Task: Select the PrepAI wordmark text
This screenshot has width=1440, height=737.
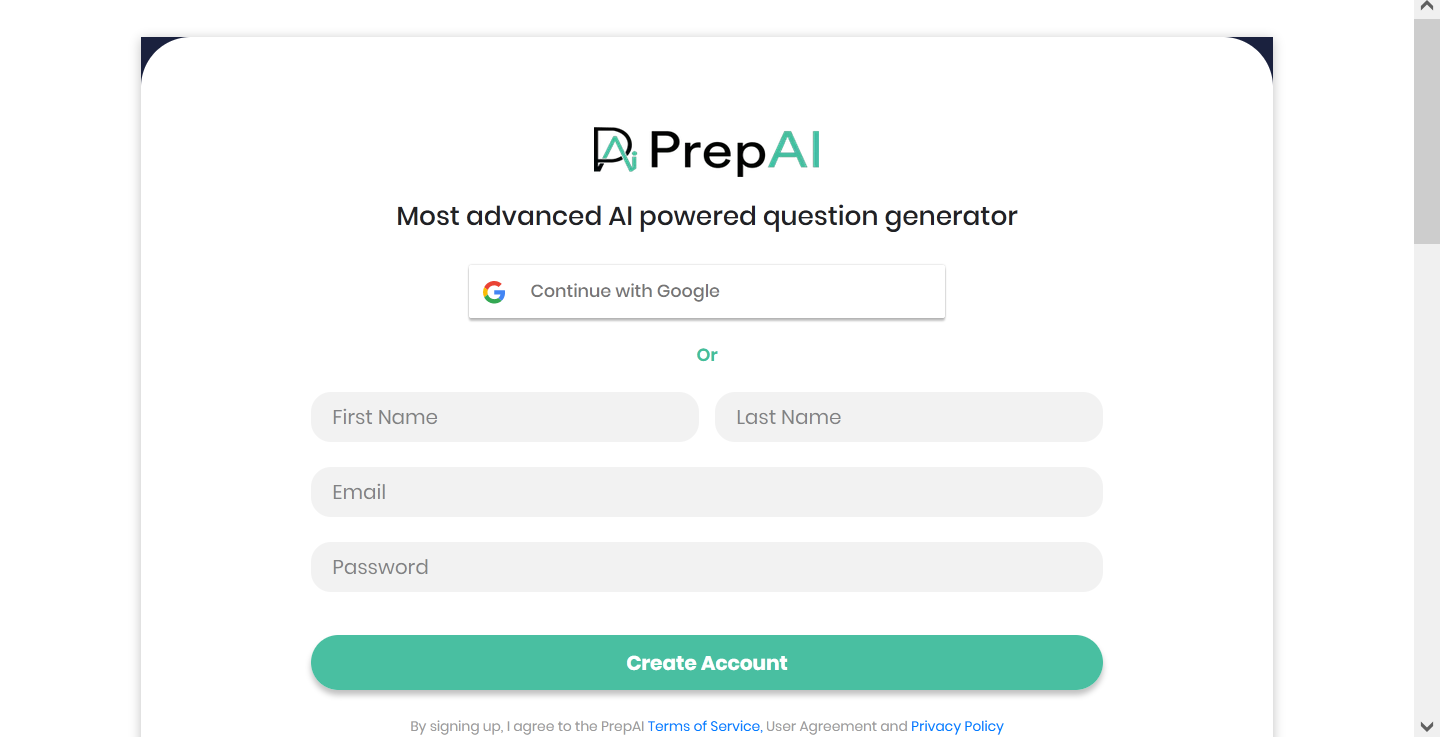Action: (733, 150)
